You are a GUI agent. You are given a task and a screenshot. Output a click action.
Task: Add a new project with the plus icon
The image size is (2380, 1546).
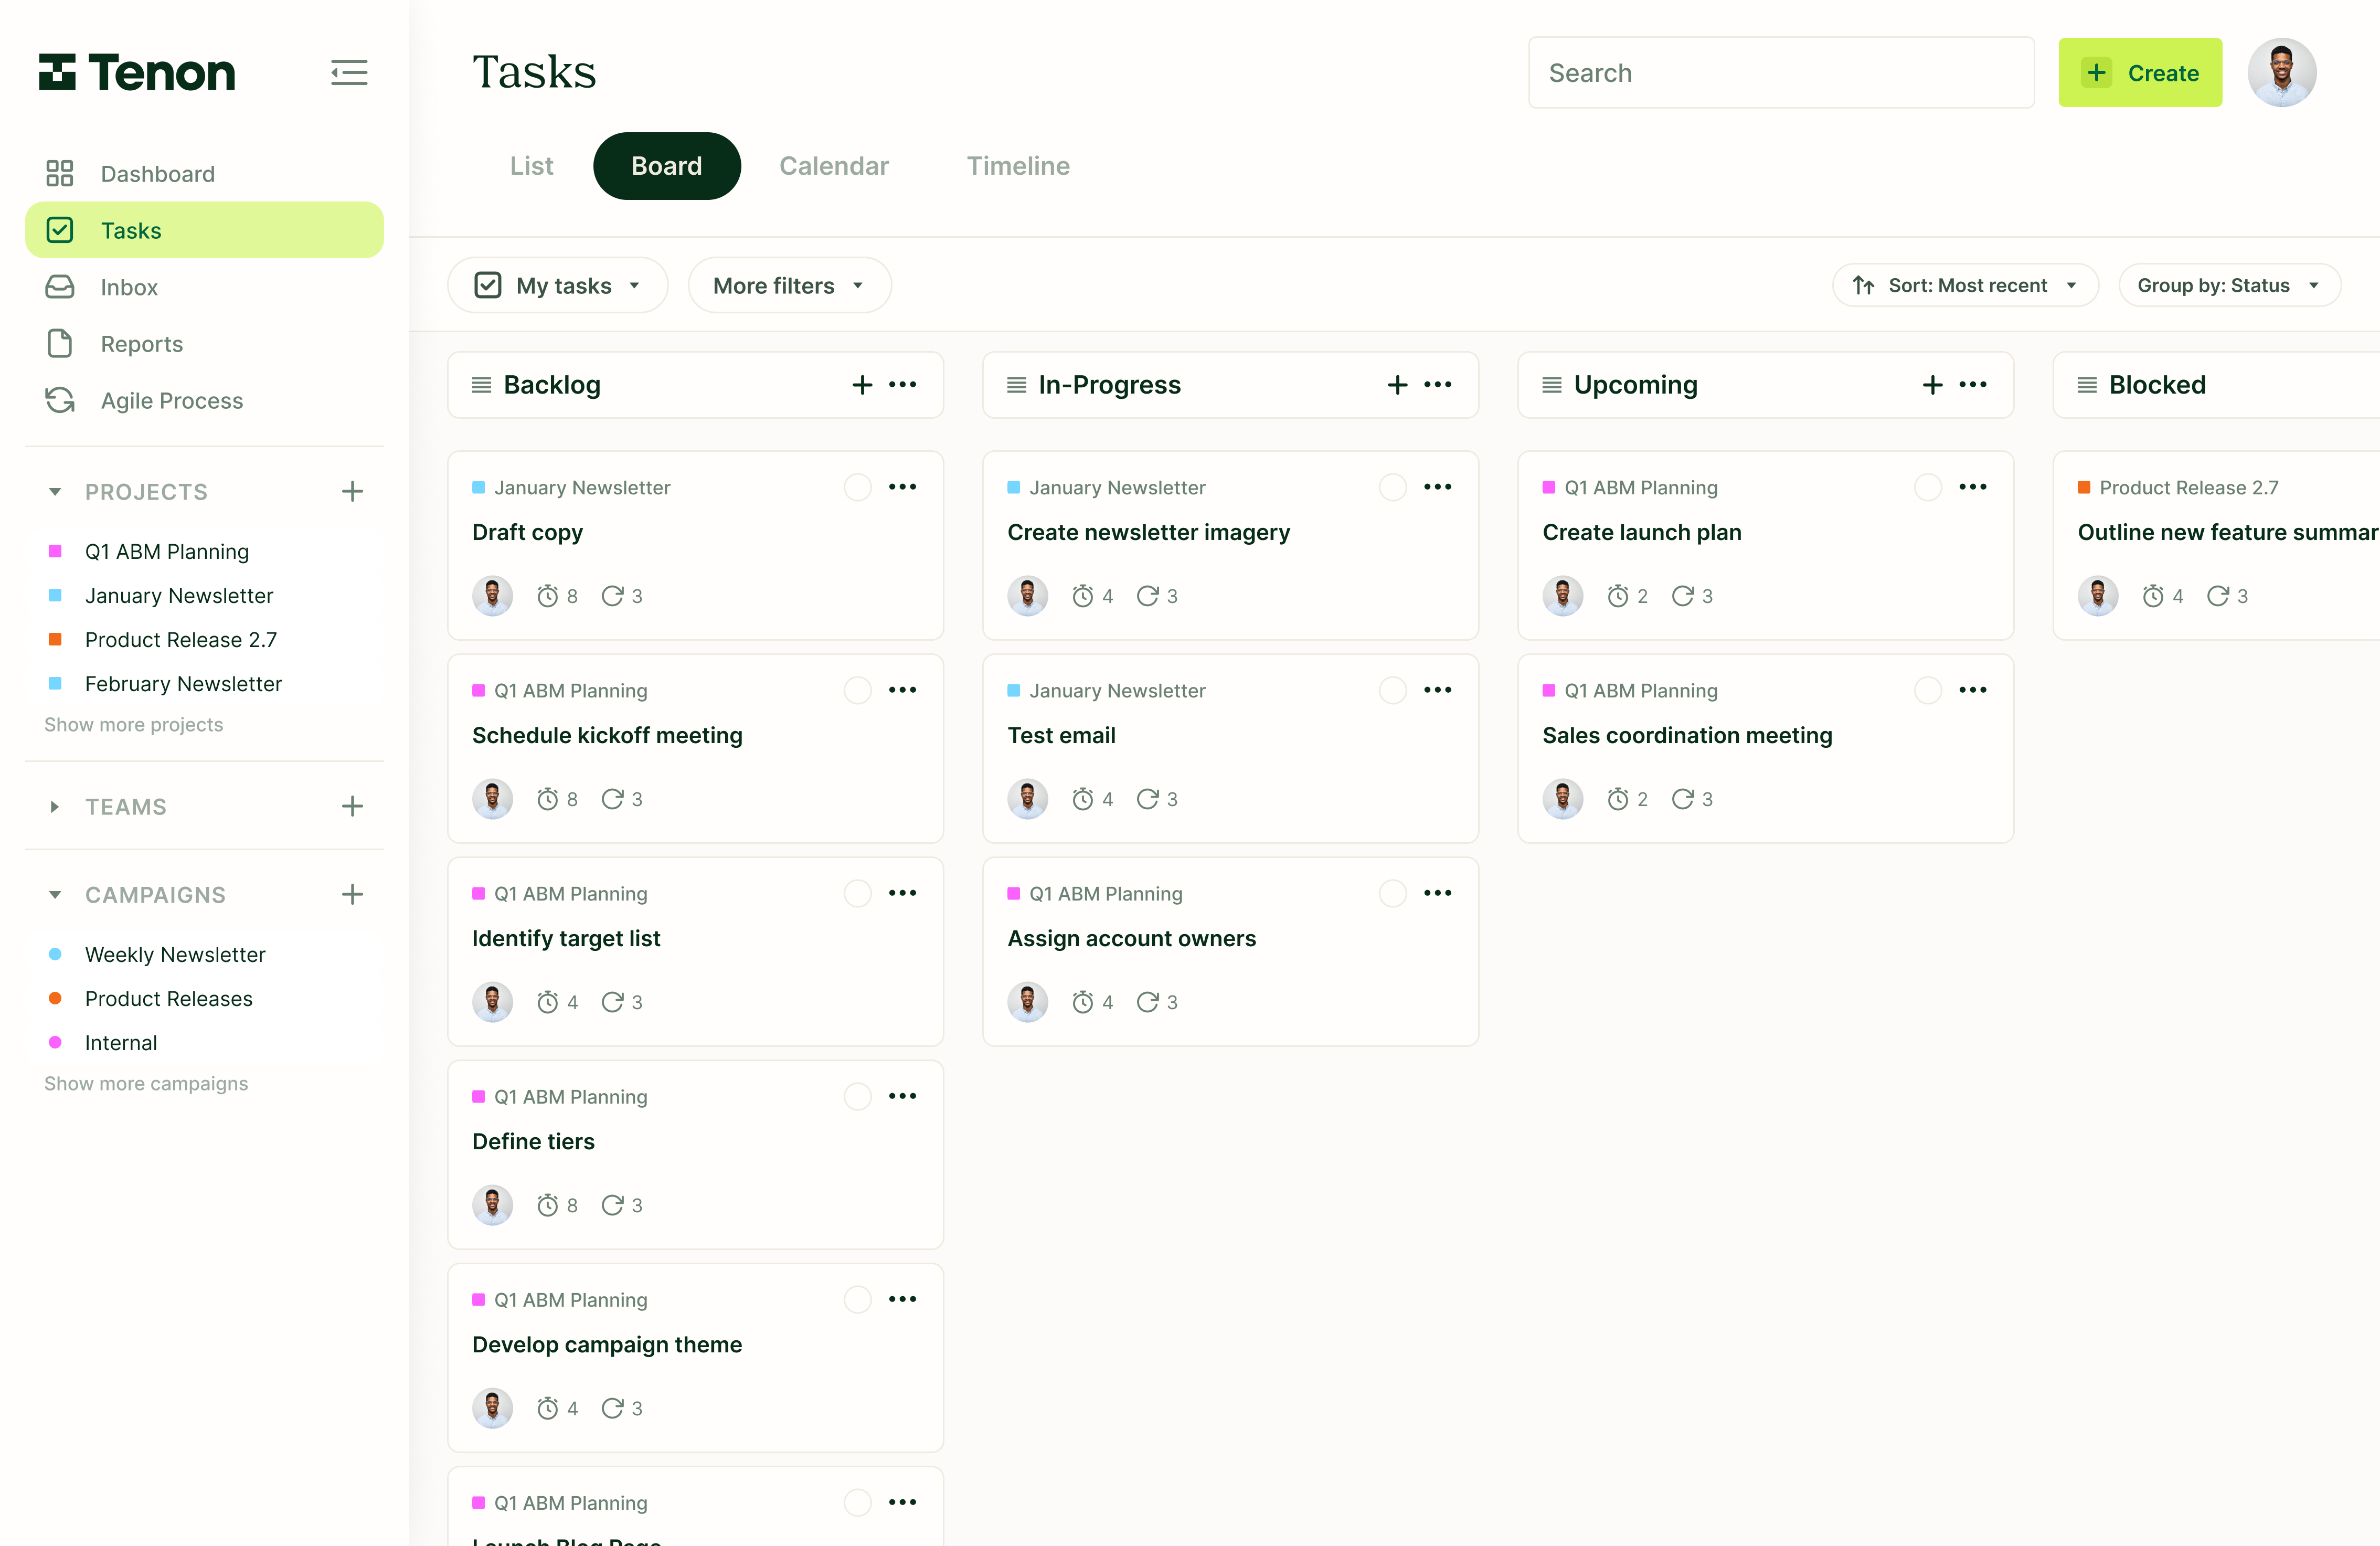click(x=352, y=491)
